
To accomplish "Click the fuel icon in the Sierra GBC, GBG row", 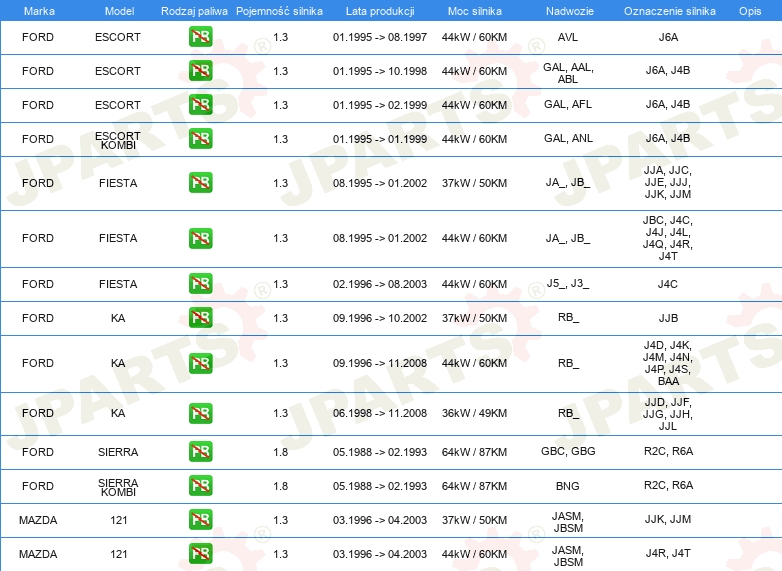I will [x=200, y=452].
